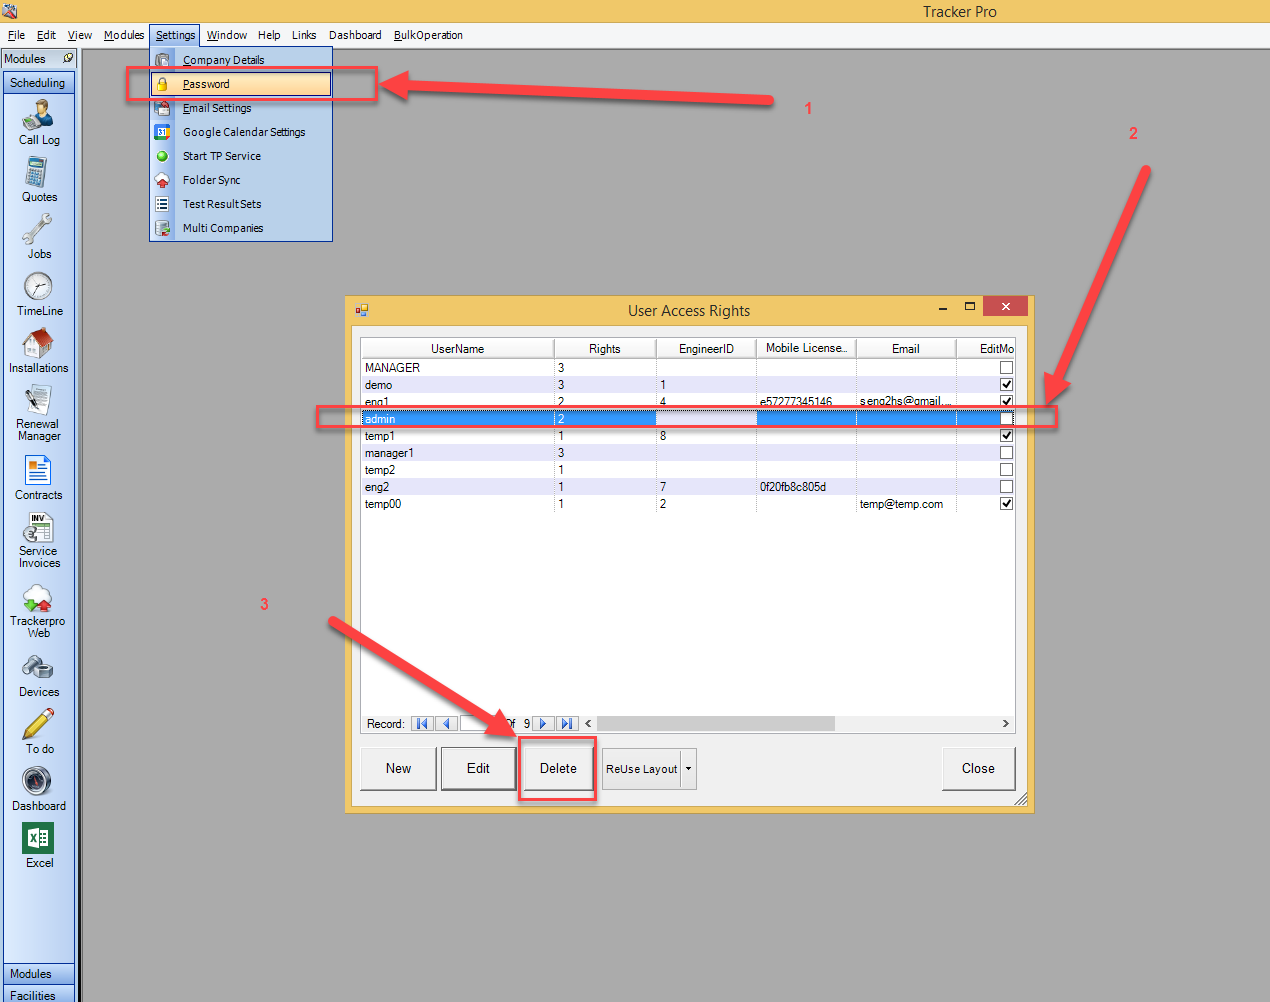Choose Test Result Sets menu entry
1270x1002 pixels.
[241, 204]
